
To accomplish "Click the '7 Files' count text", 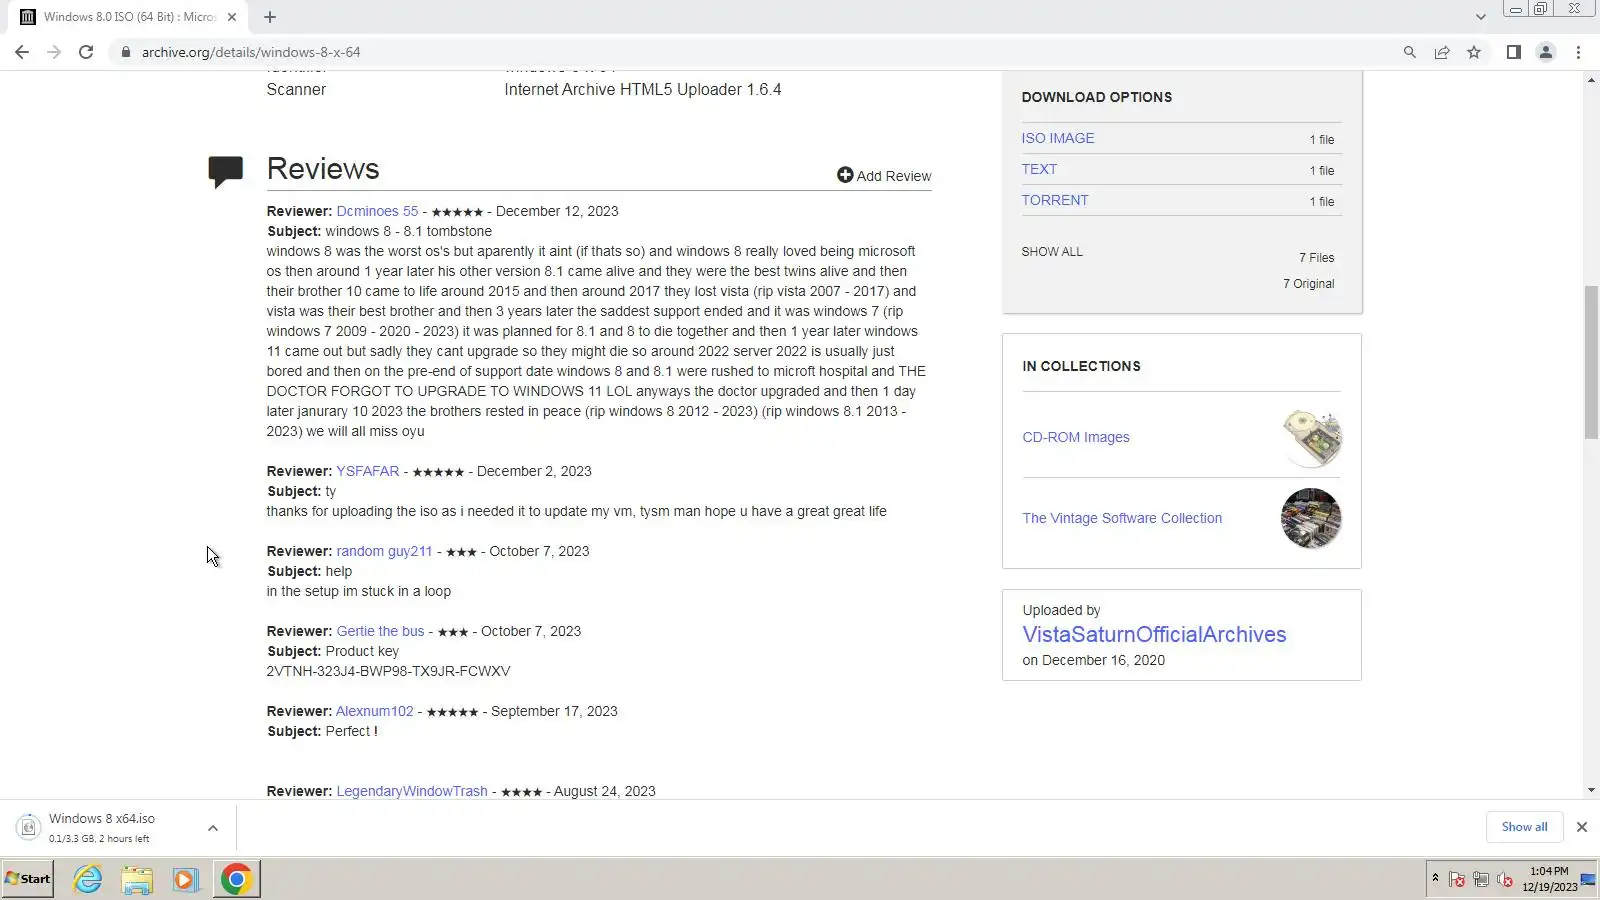I will 1316,258.
